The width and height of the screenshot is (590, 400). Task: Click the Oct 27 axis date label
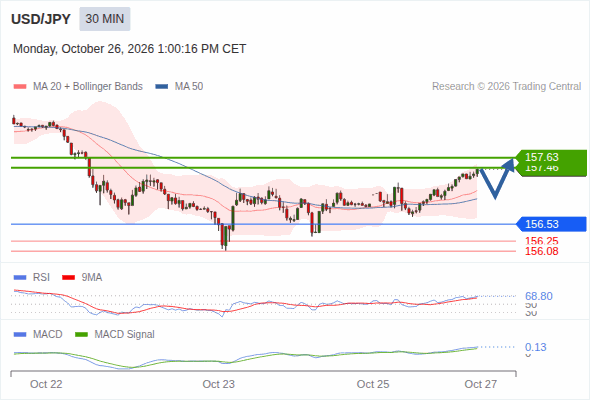point(481,384)
